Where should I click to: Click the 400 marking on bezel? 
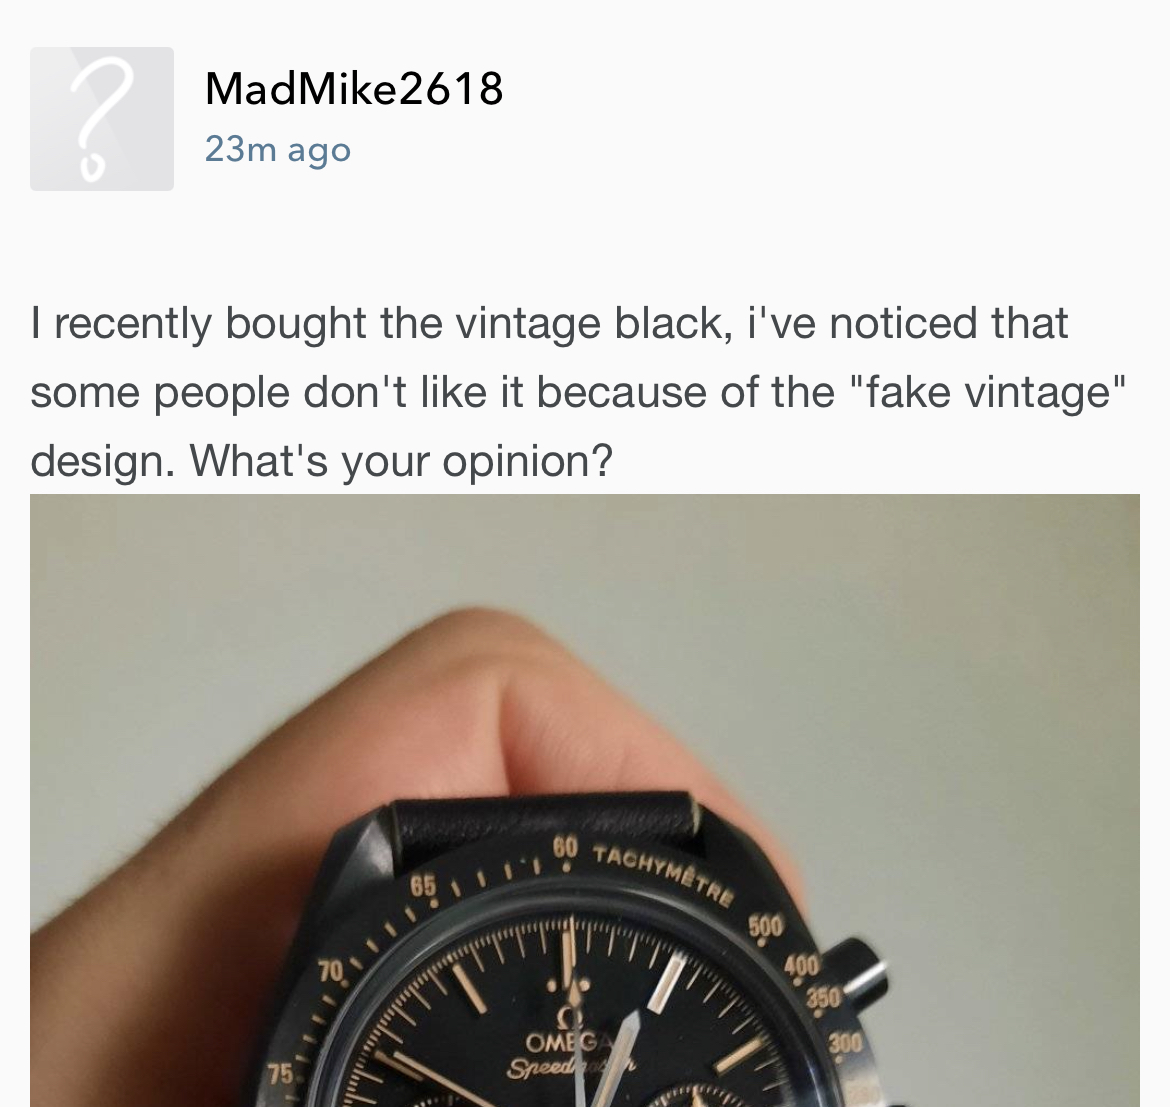click(x=801, y=967)
